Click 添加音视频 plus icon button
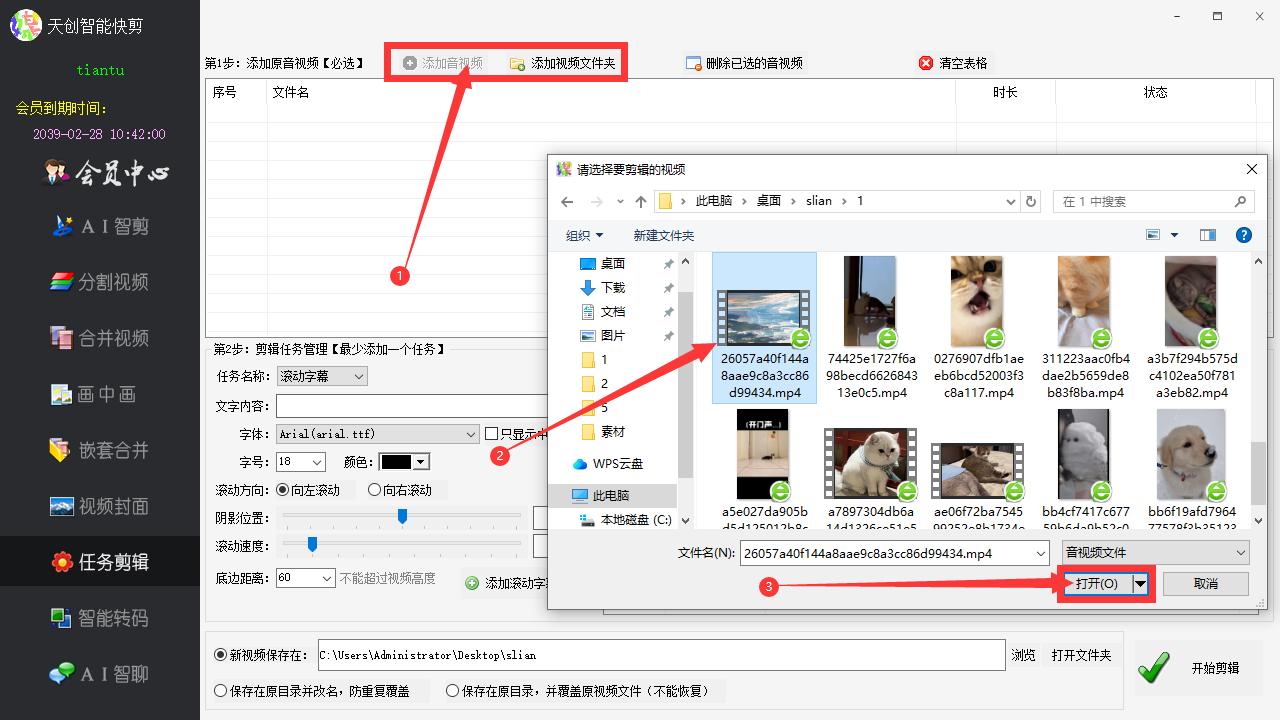1280x720 pixels. pyautogui.click(x=410, y=63)
